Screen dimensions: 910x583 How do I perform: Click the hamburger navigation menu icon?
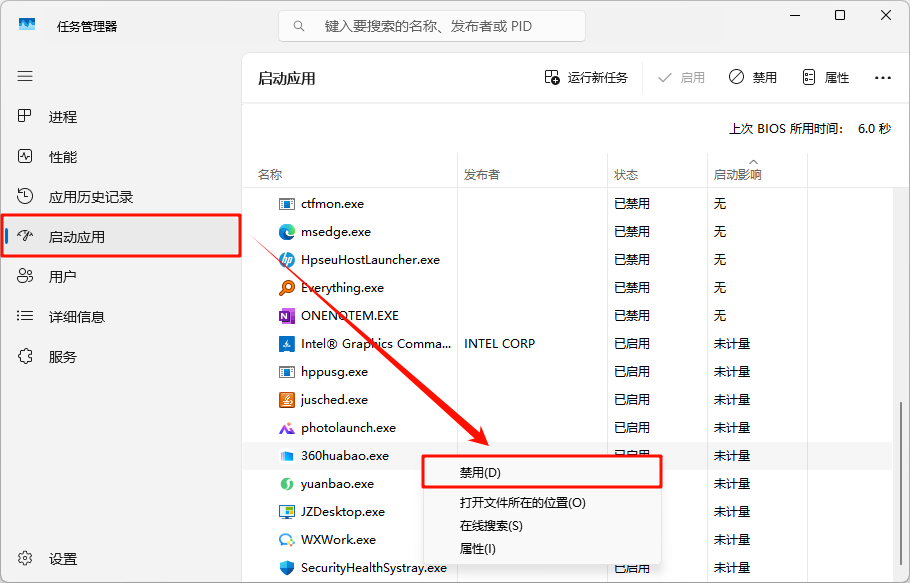(x=25, y=76)
